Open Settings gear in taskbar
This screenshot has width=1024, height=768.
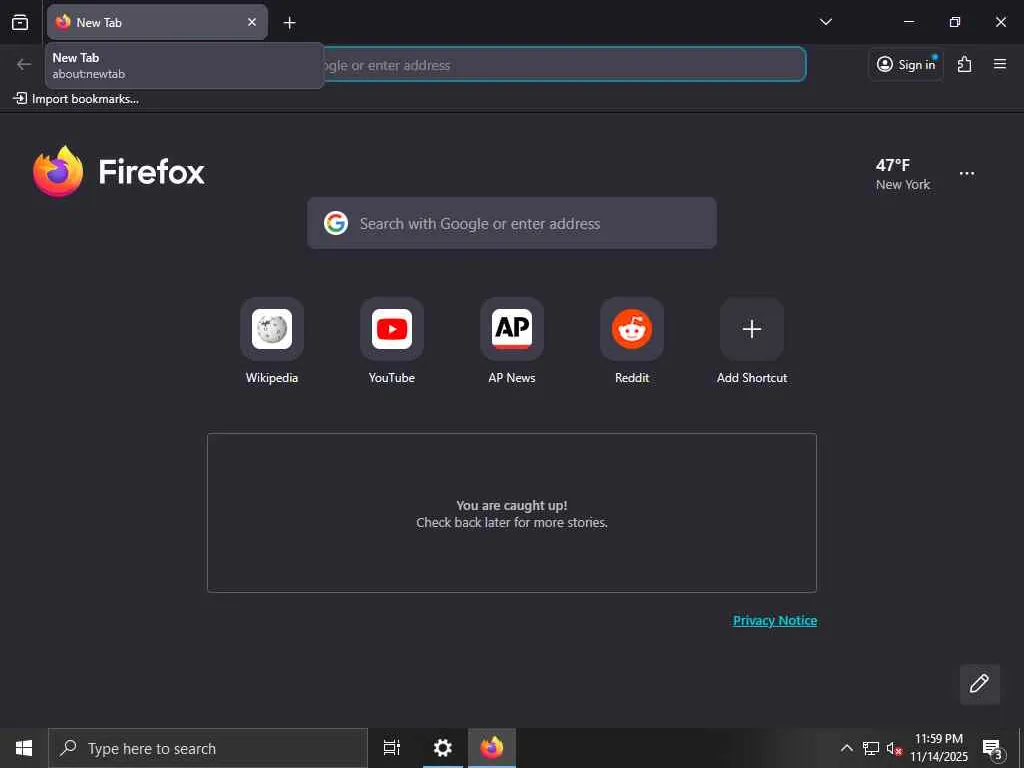(443, 748)
